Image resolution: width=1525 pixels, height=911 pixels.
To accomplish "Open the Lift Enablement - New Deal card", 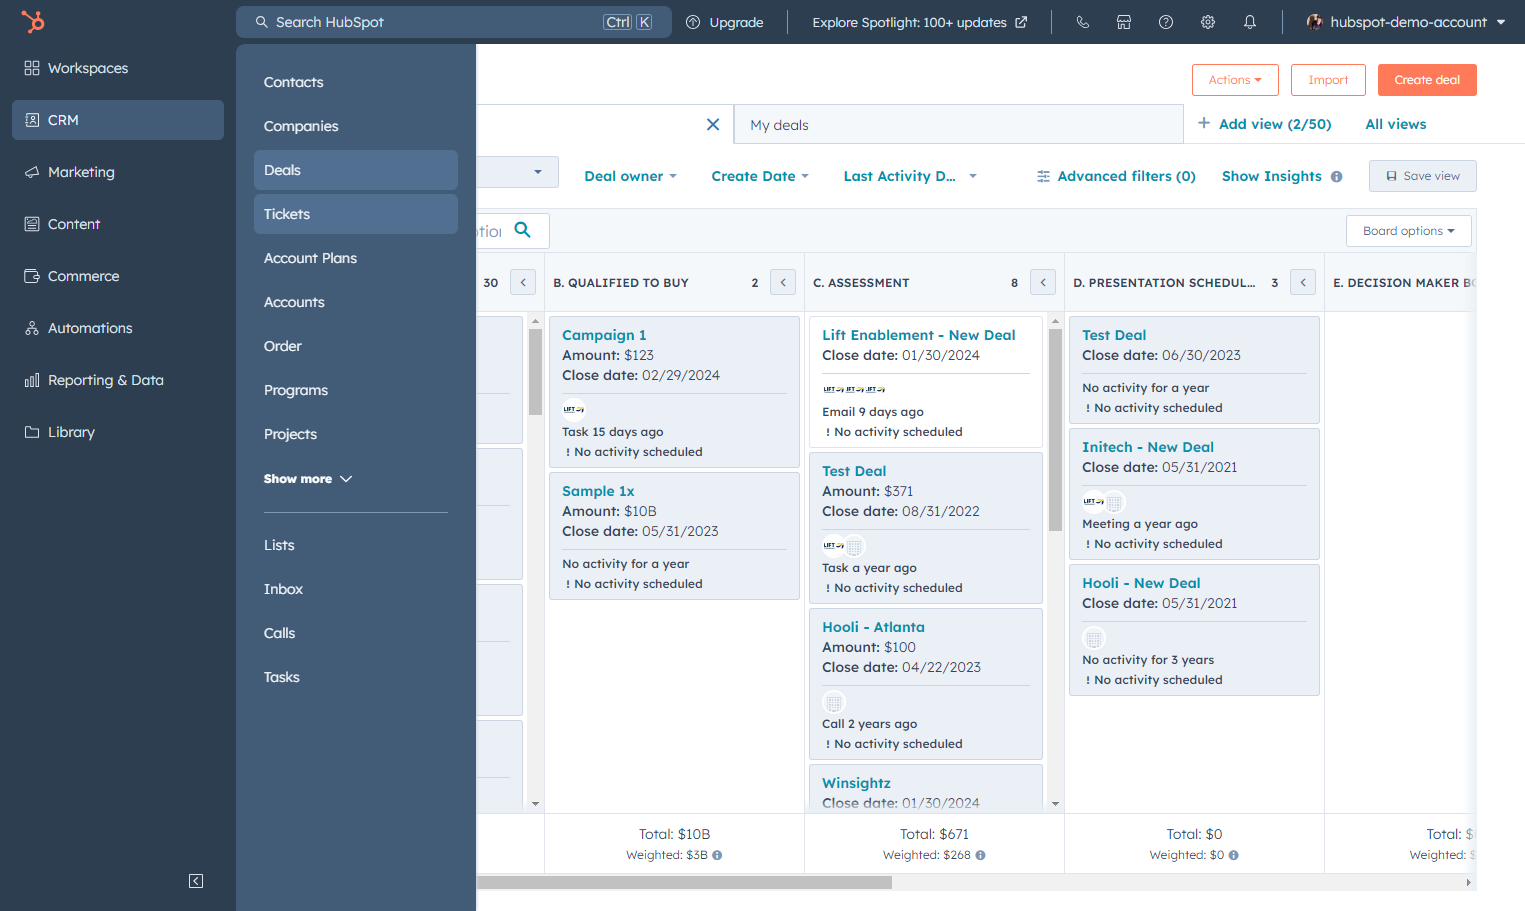I will point(918,335).
